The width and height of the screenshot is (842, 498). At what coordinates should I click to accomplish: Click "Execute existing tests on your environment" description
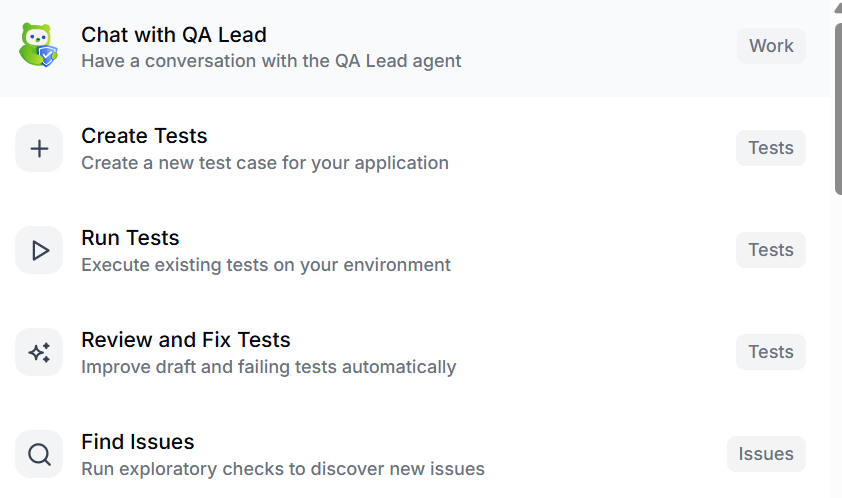[x=266, y=265]
